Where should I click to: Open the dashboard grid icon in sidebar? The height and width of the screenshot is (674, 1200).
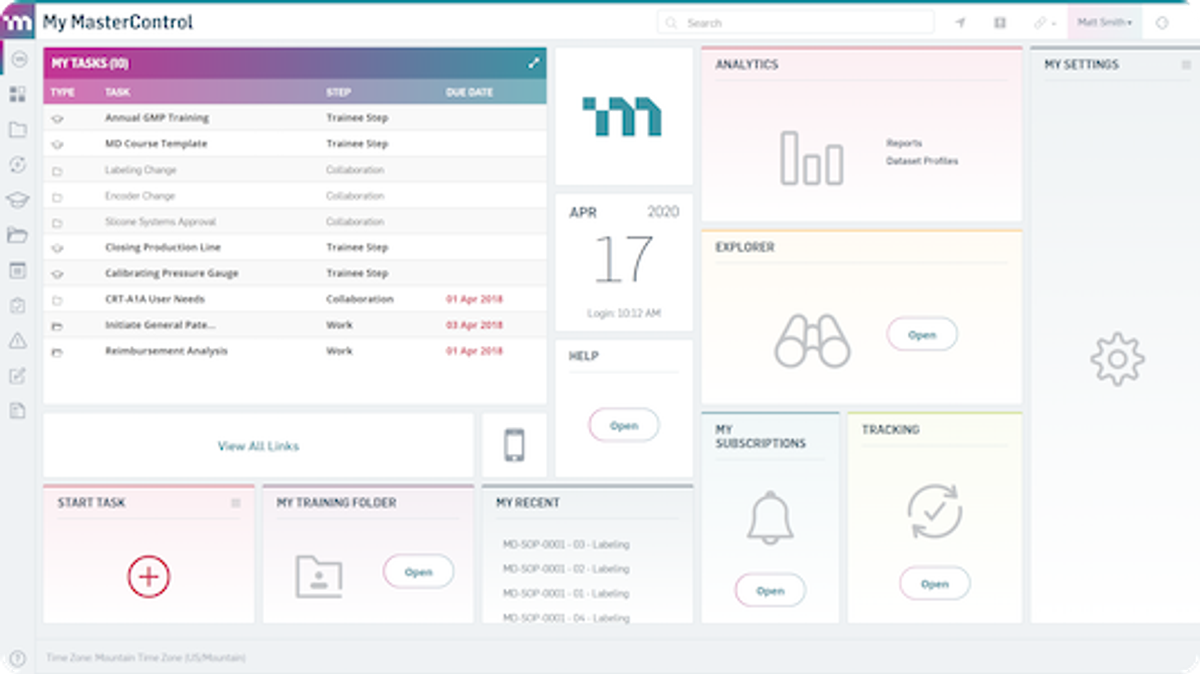point(17,95)
